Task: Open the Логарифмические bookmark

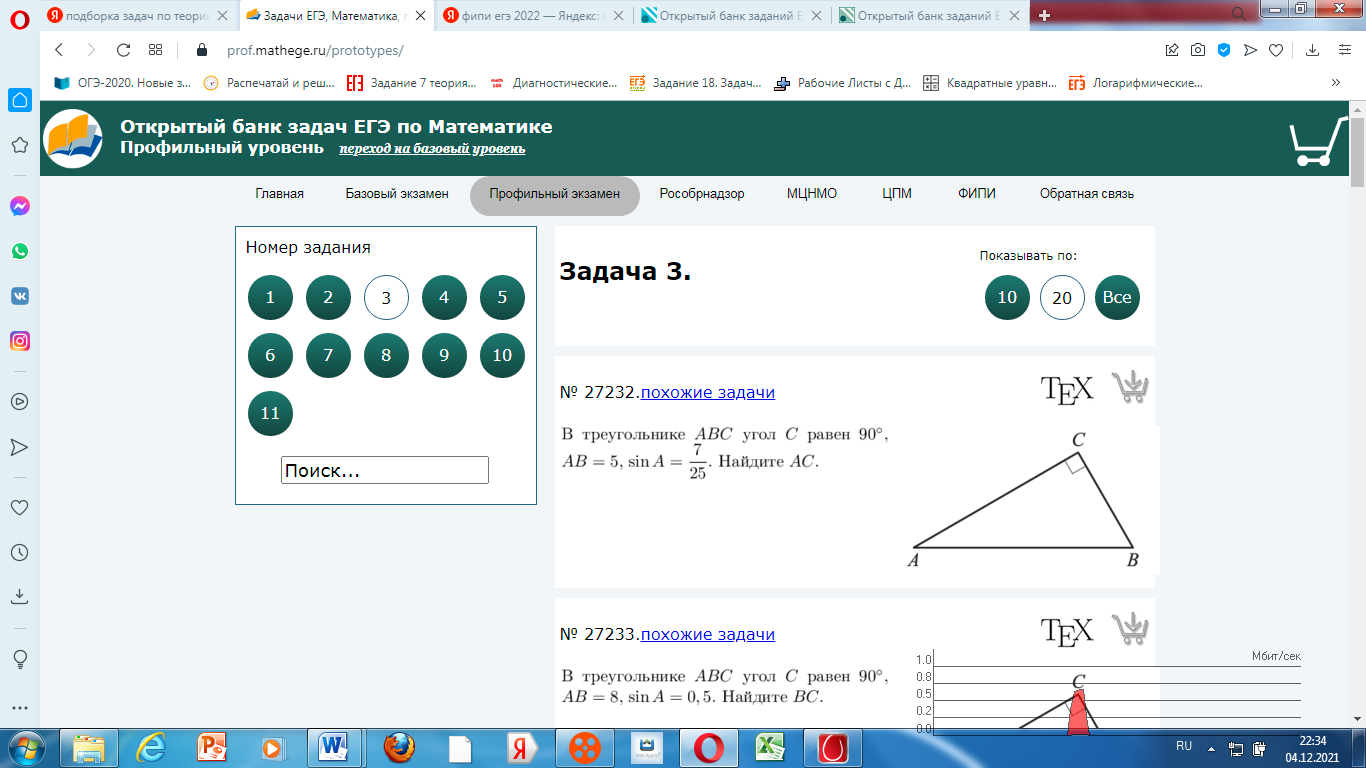Action: pos(1135,83)
